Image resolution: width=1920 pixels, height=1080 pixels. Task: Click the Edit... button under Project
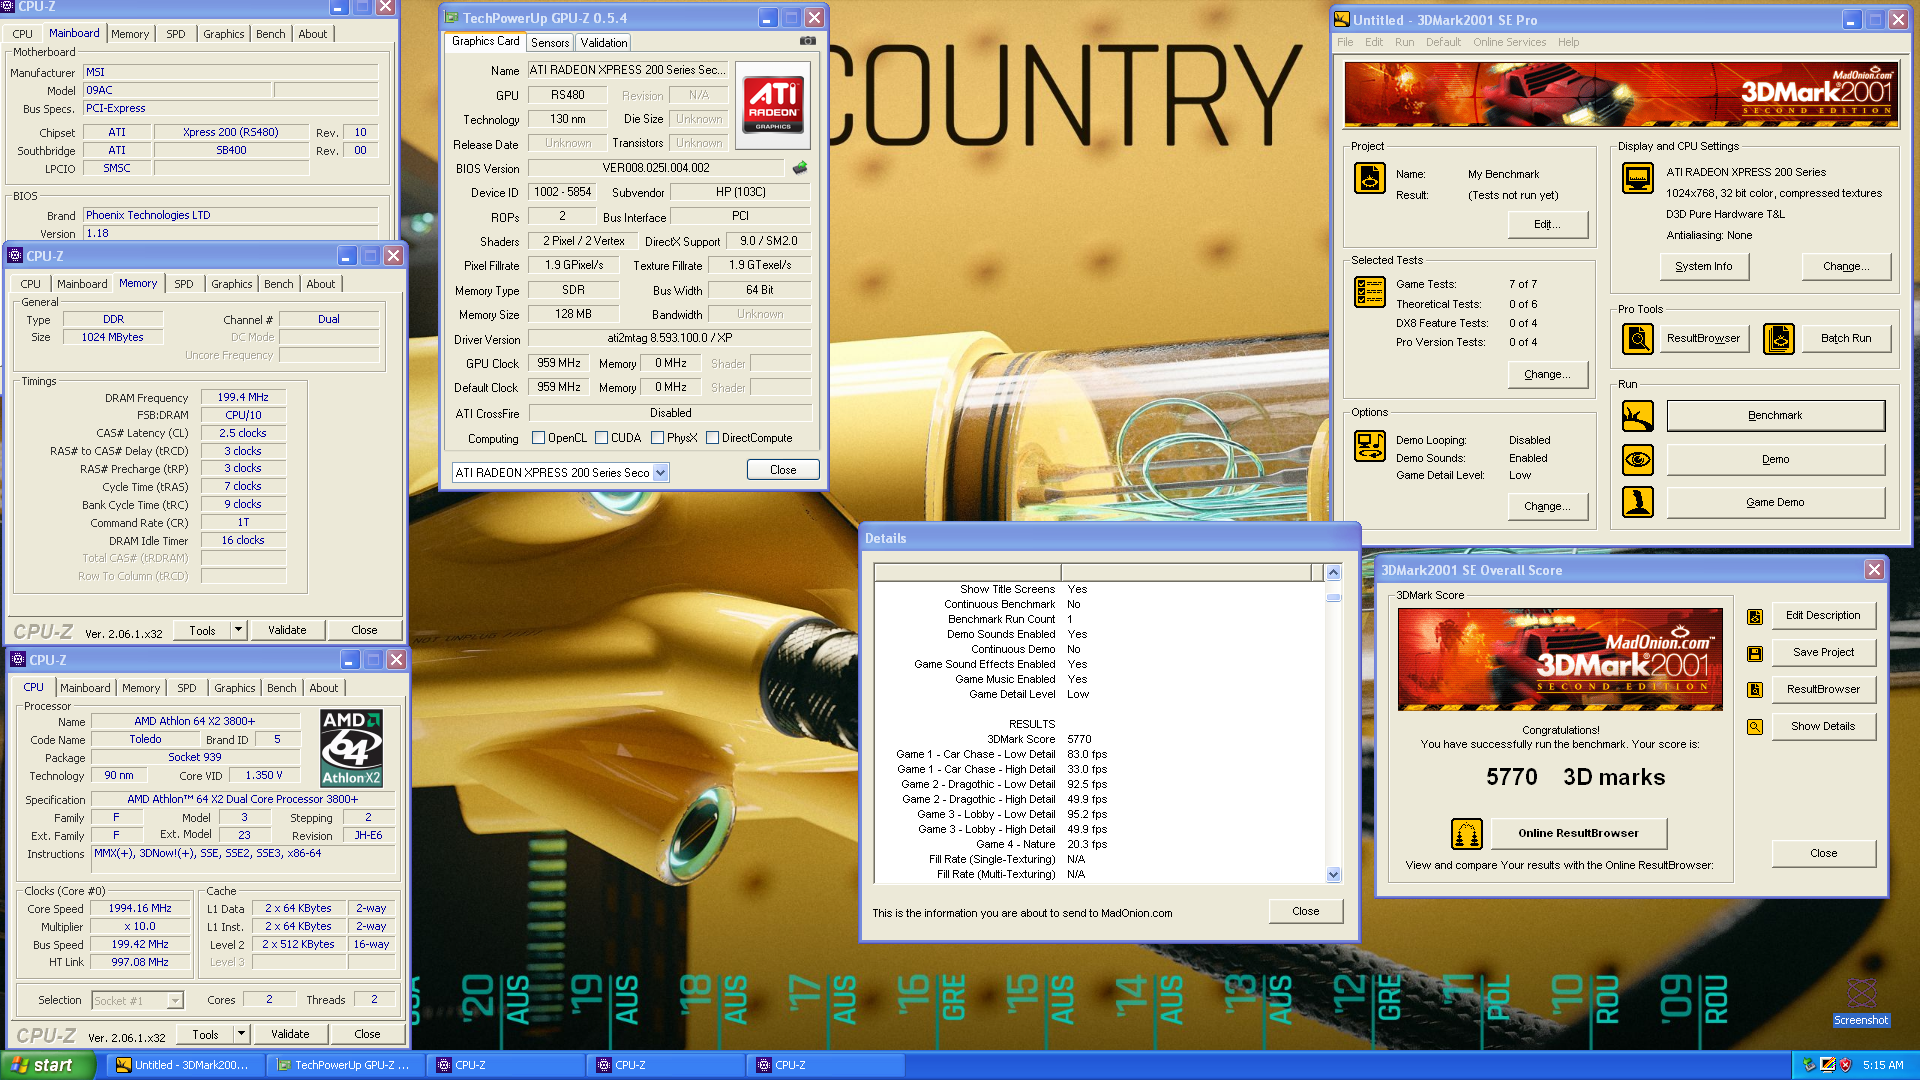point(1547,224)
